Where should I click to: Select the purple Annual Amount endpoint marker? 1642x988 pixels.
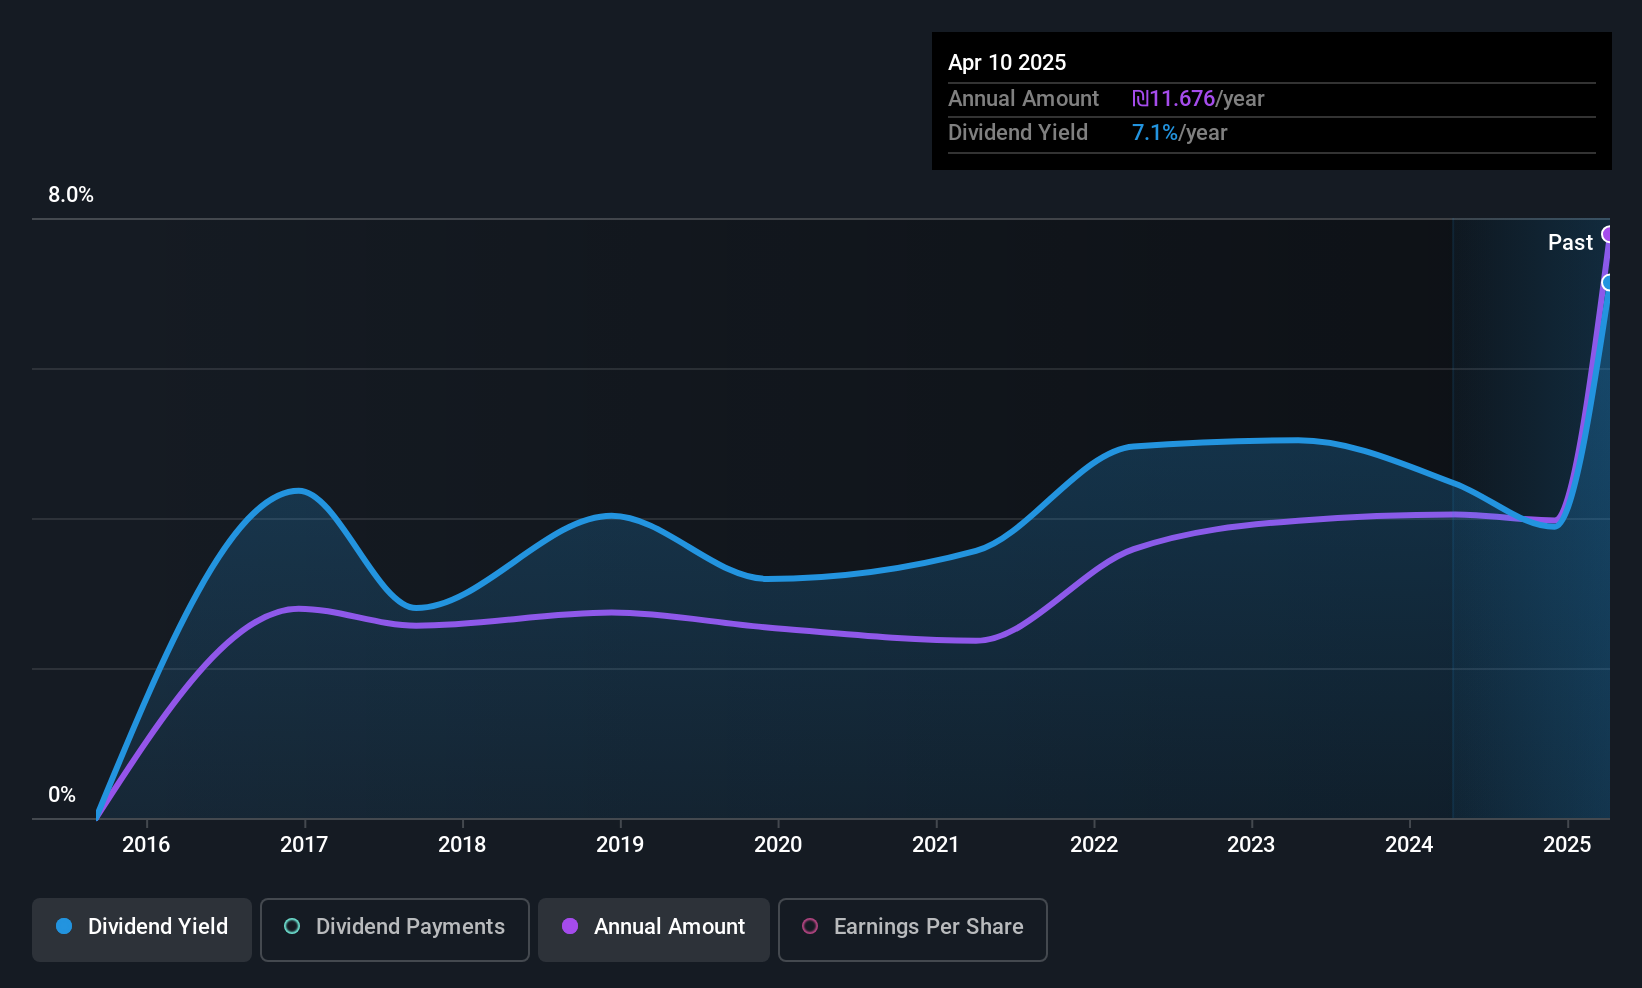(1608, 234)
